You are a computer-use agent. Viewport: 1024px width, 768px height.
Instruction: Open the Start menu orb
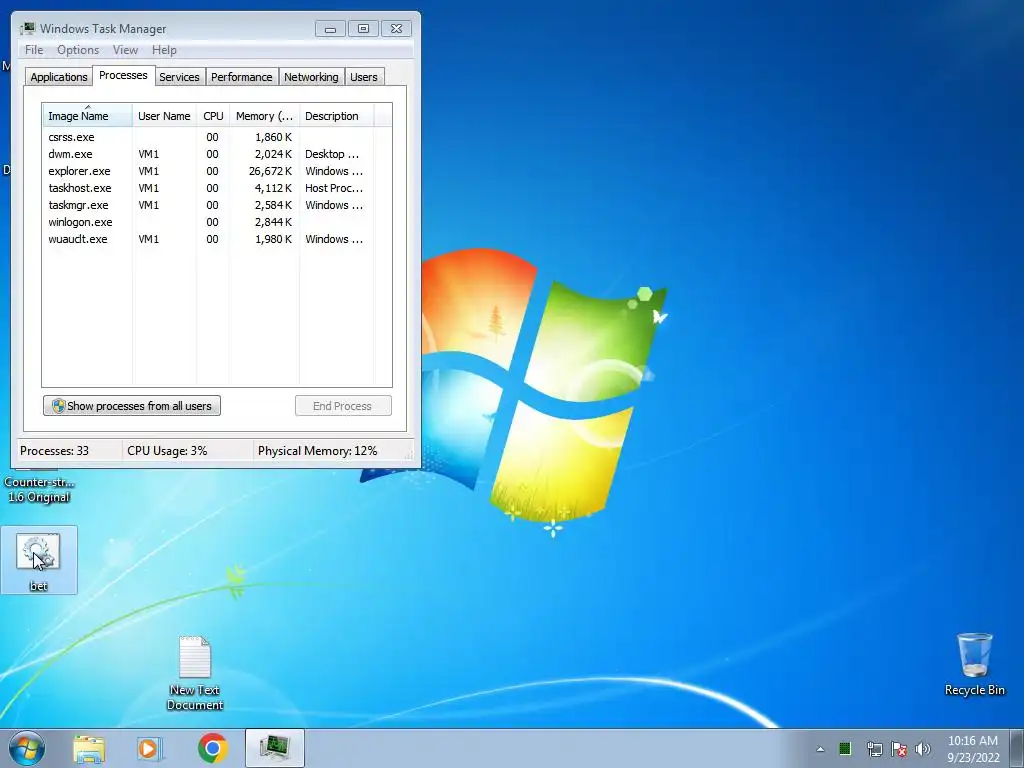tap(27, 748)
